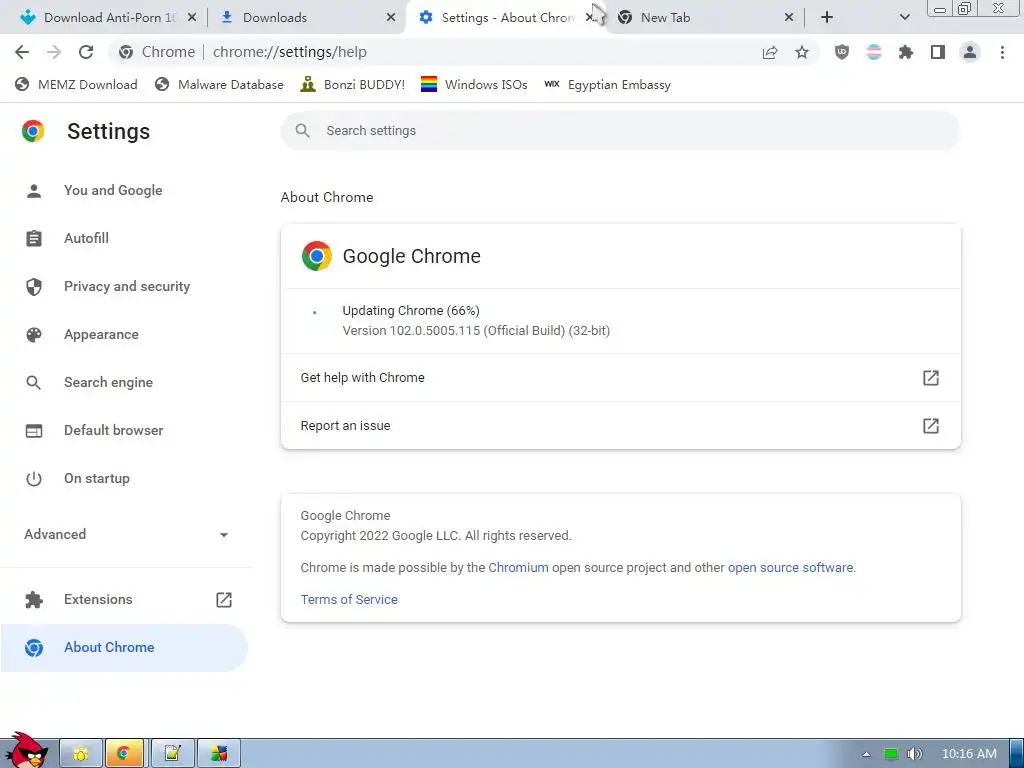Viewport: 1024px width, 768px height.
Task: Open the notepad taskbar icon
Action: (172, 754)
